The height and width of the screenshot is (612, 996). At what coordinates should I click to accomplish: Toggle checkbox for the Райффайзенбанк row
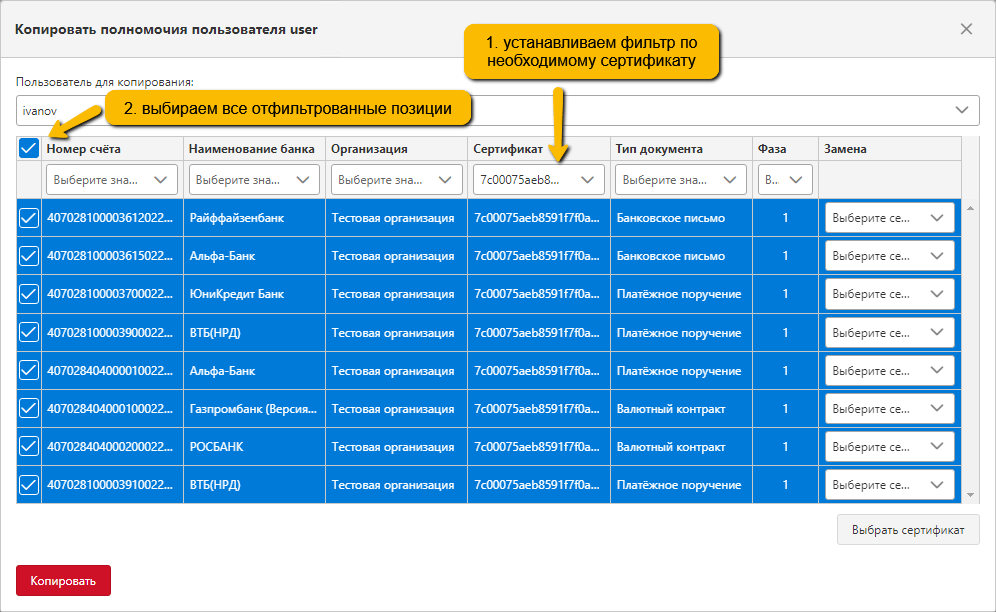pyautogui.click(x=29, y=218)
